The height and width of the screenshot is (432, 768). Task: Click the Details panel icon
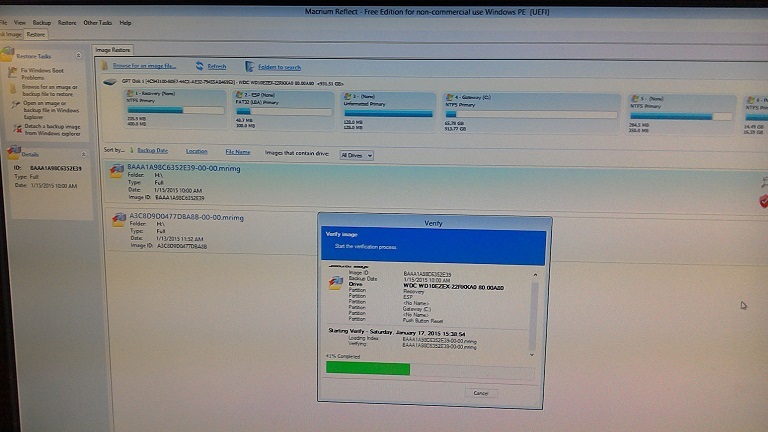(x=14, y=152)
